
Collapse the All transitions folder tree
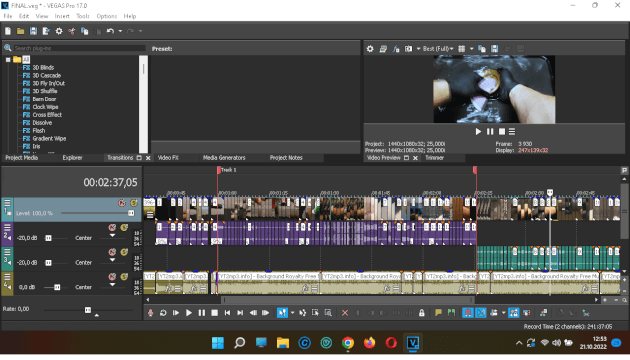coord(8,59)
